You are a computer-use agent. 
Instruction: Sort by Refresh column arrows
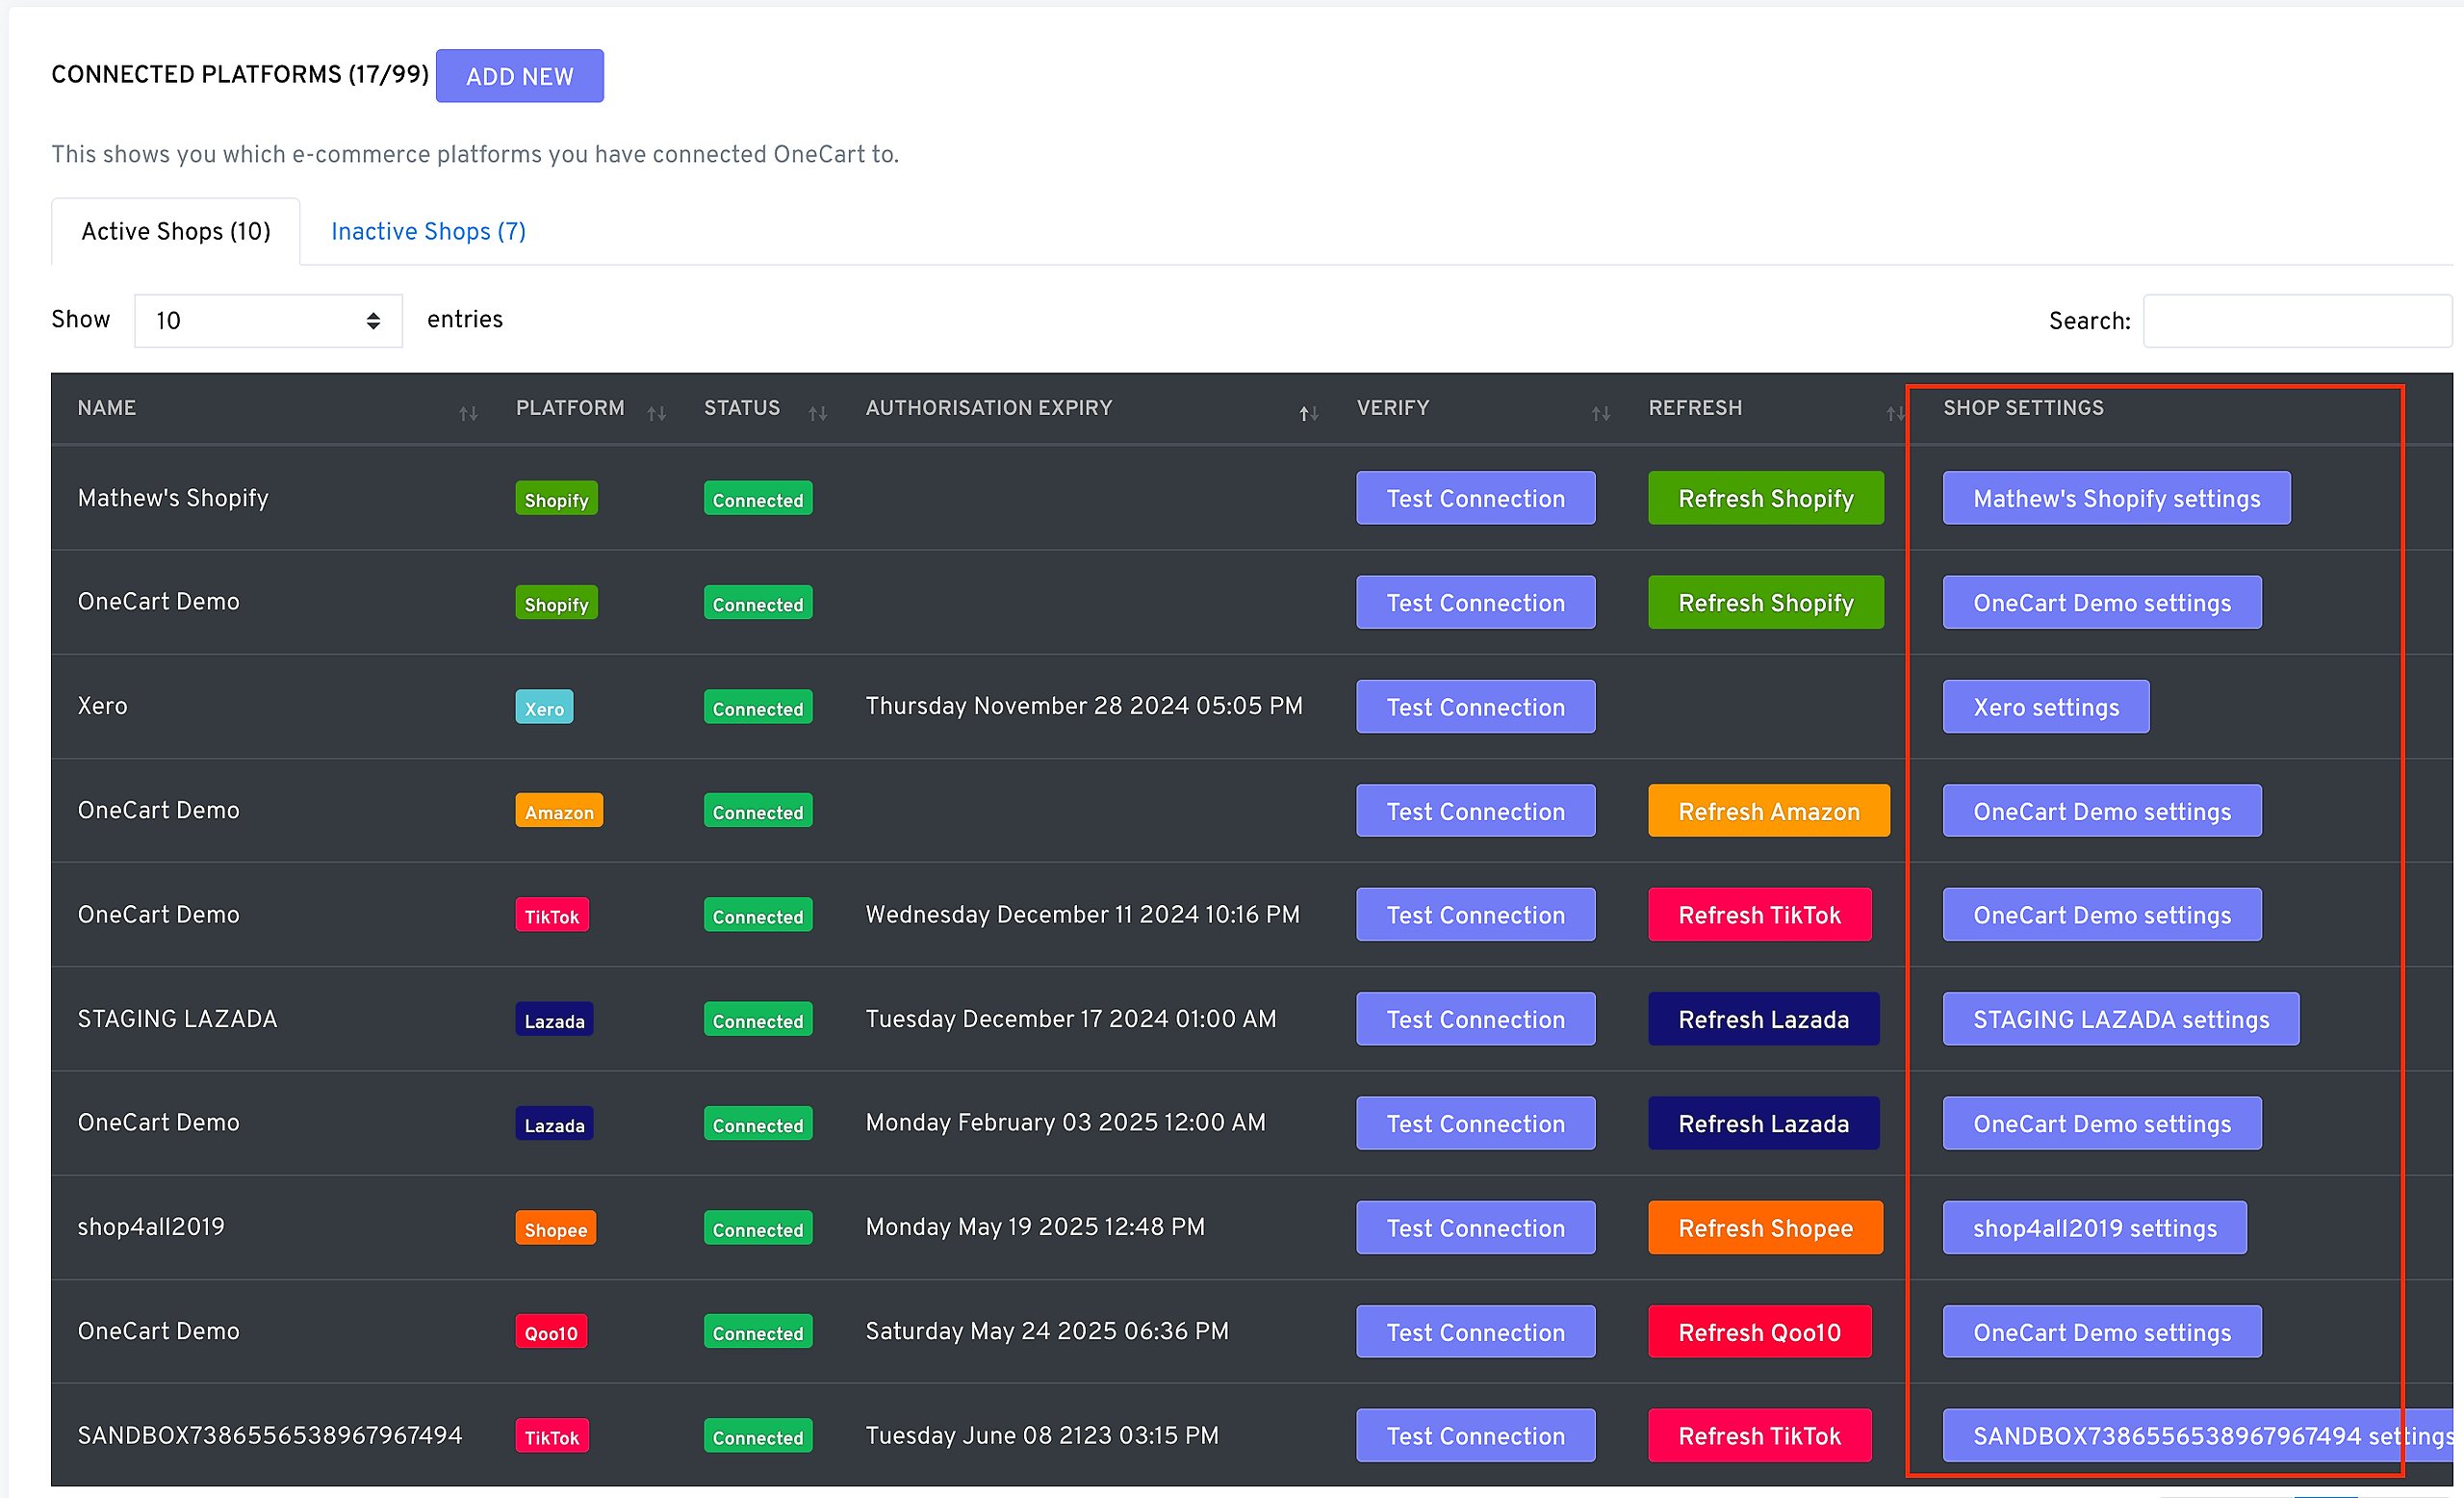[1894, 413]
